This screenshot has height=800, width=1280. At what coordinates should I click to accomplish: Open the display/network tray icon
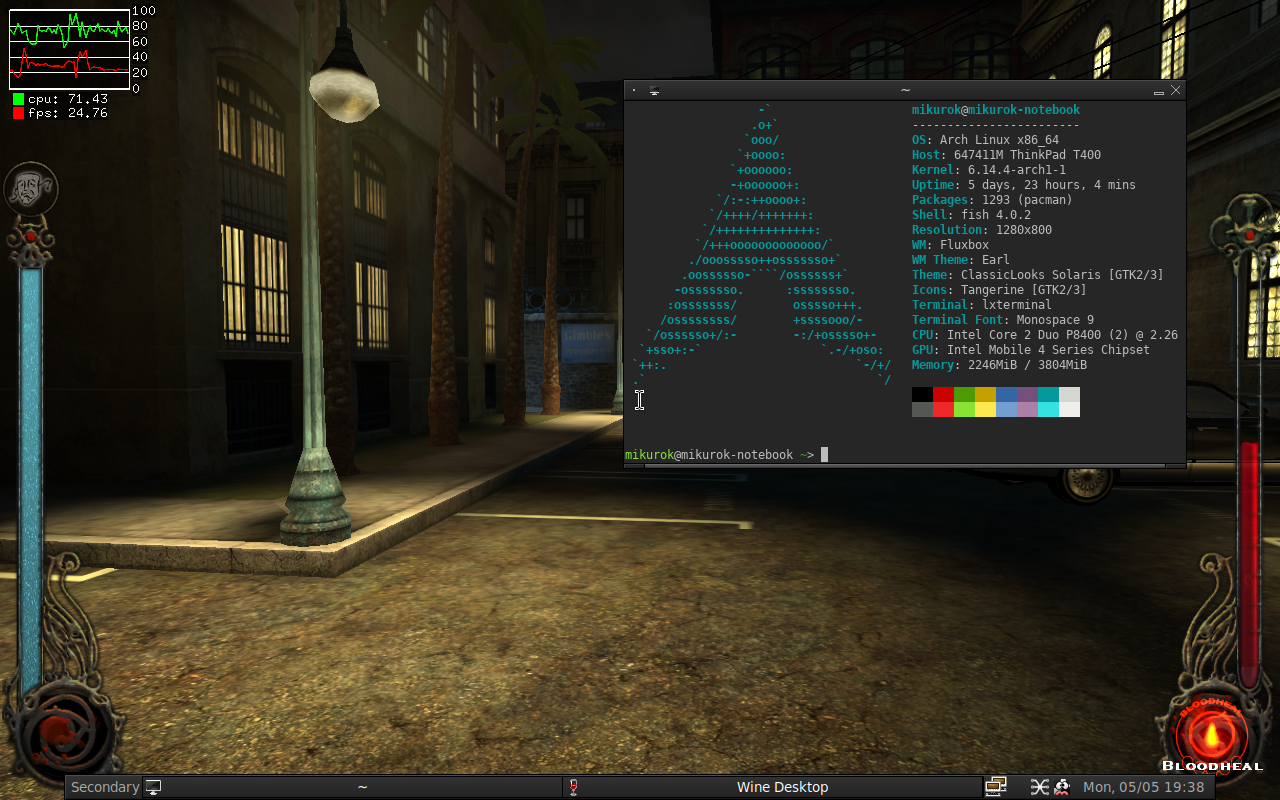[x=995, y=787]
